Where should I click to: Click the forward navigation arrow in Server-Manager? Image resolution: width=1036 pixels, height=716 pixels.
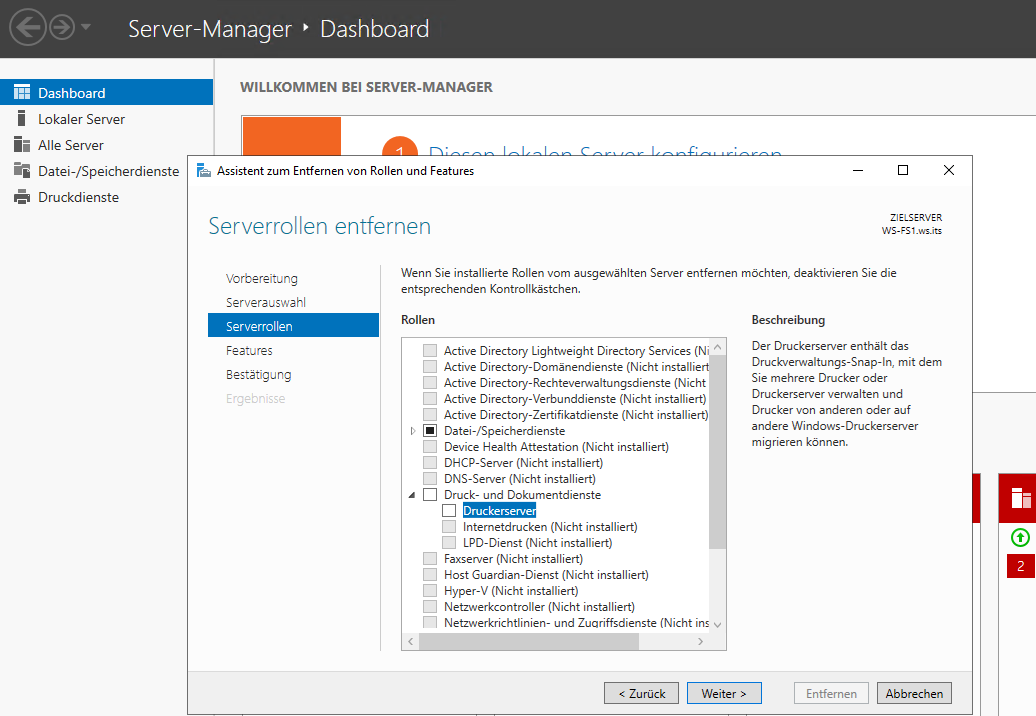click(x=62, y=28)
